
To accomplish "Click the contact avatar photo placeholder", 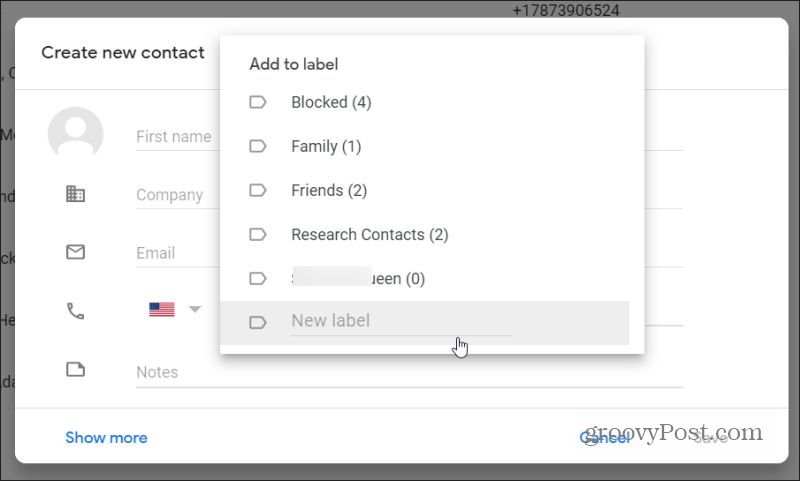I will (x=75, y=135).
